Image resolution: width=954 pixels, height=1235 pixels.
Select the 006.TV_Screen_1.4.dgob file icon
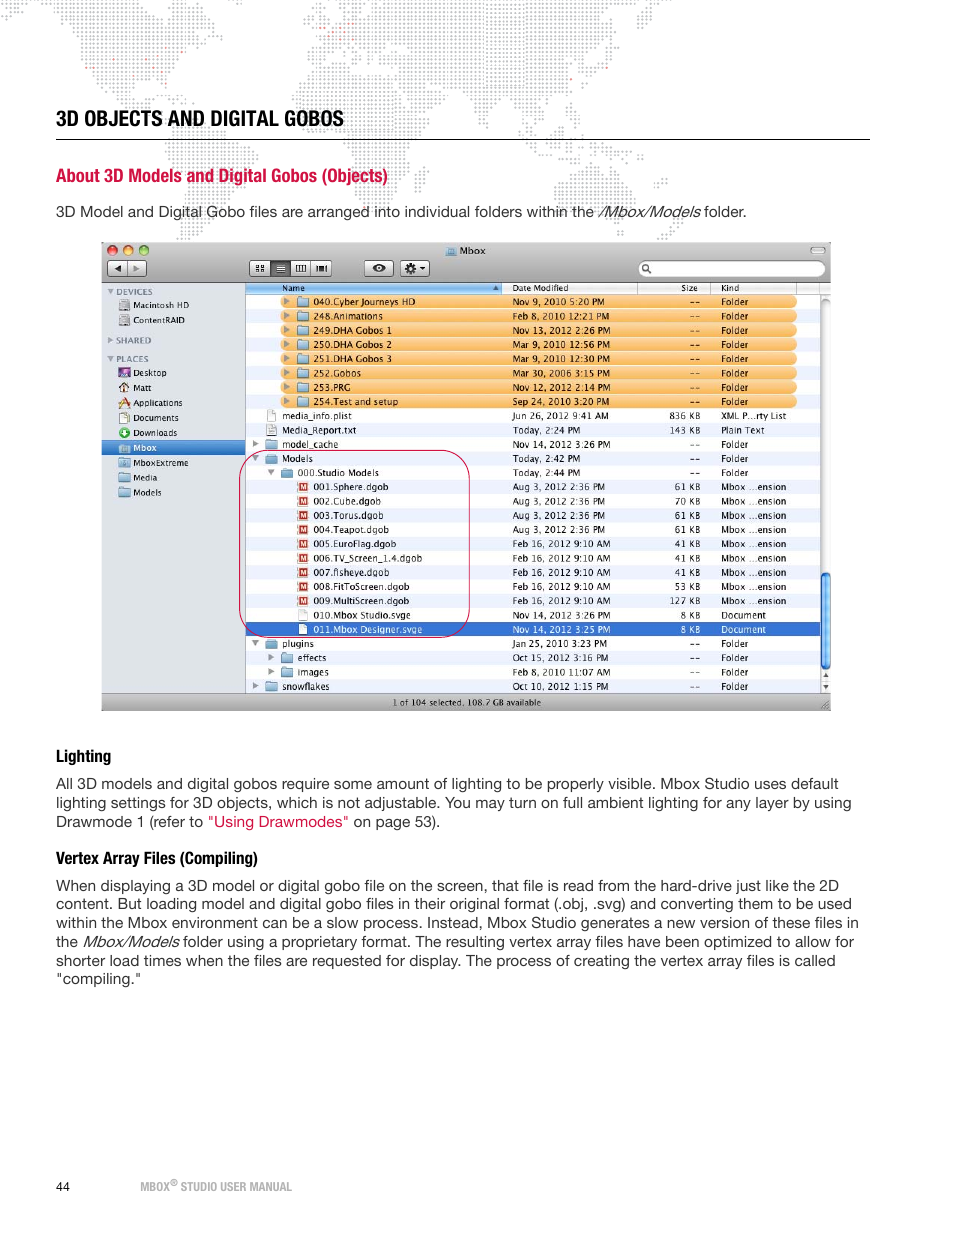[x=303, y=559]
